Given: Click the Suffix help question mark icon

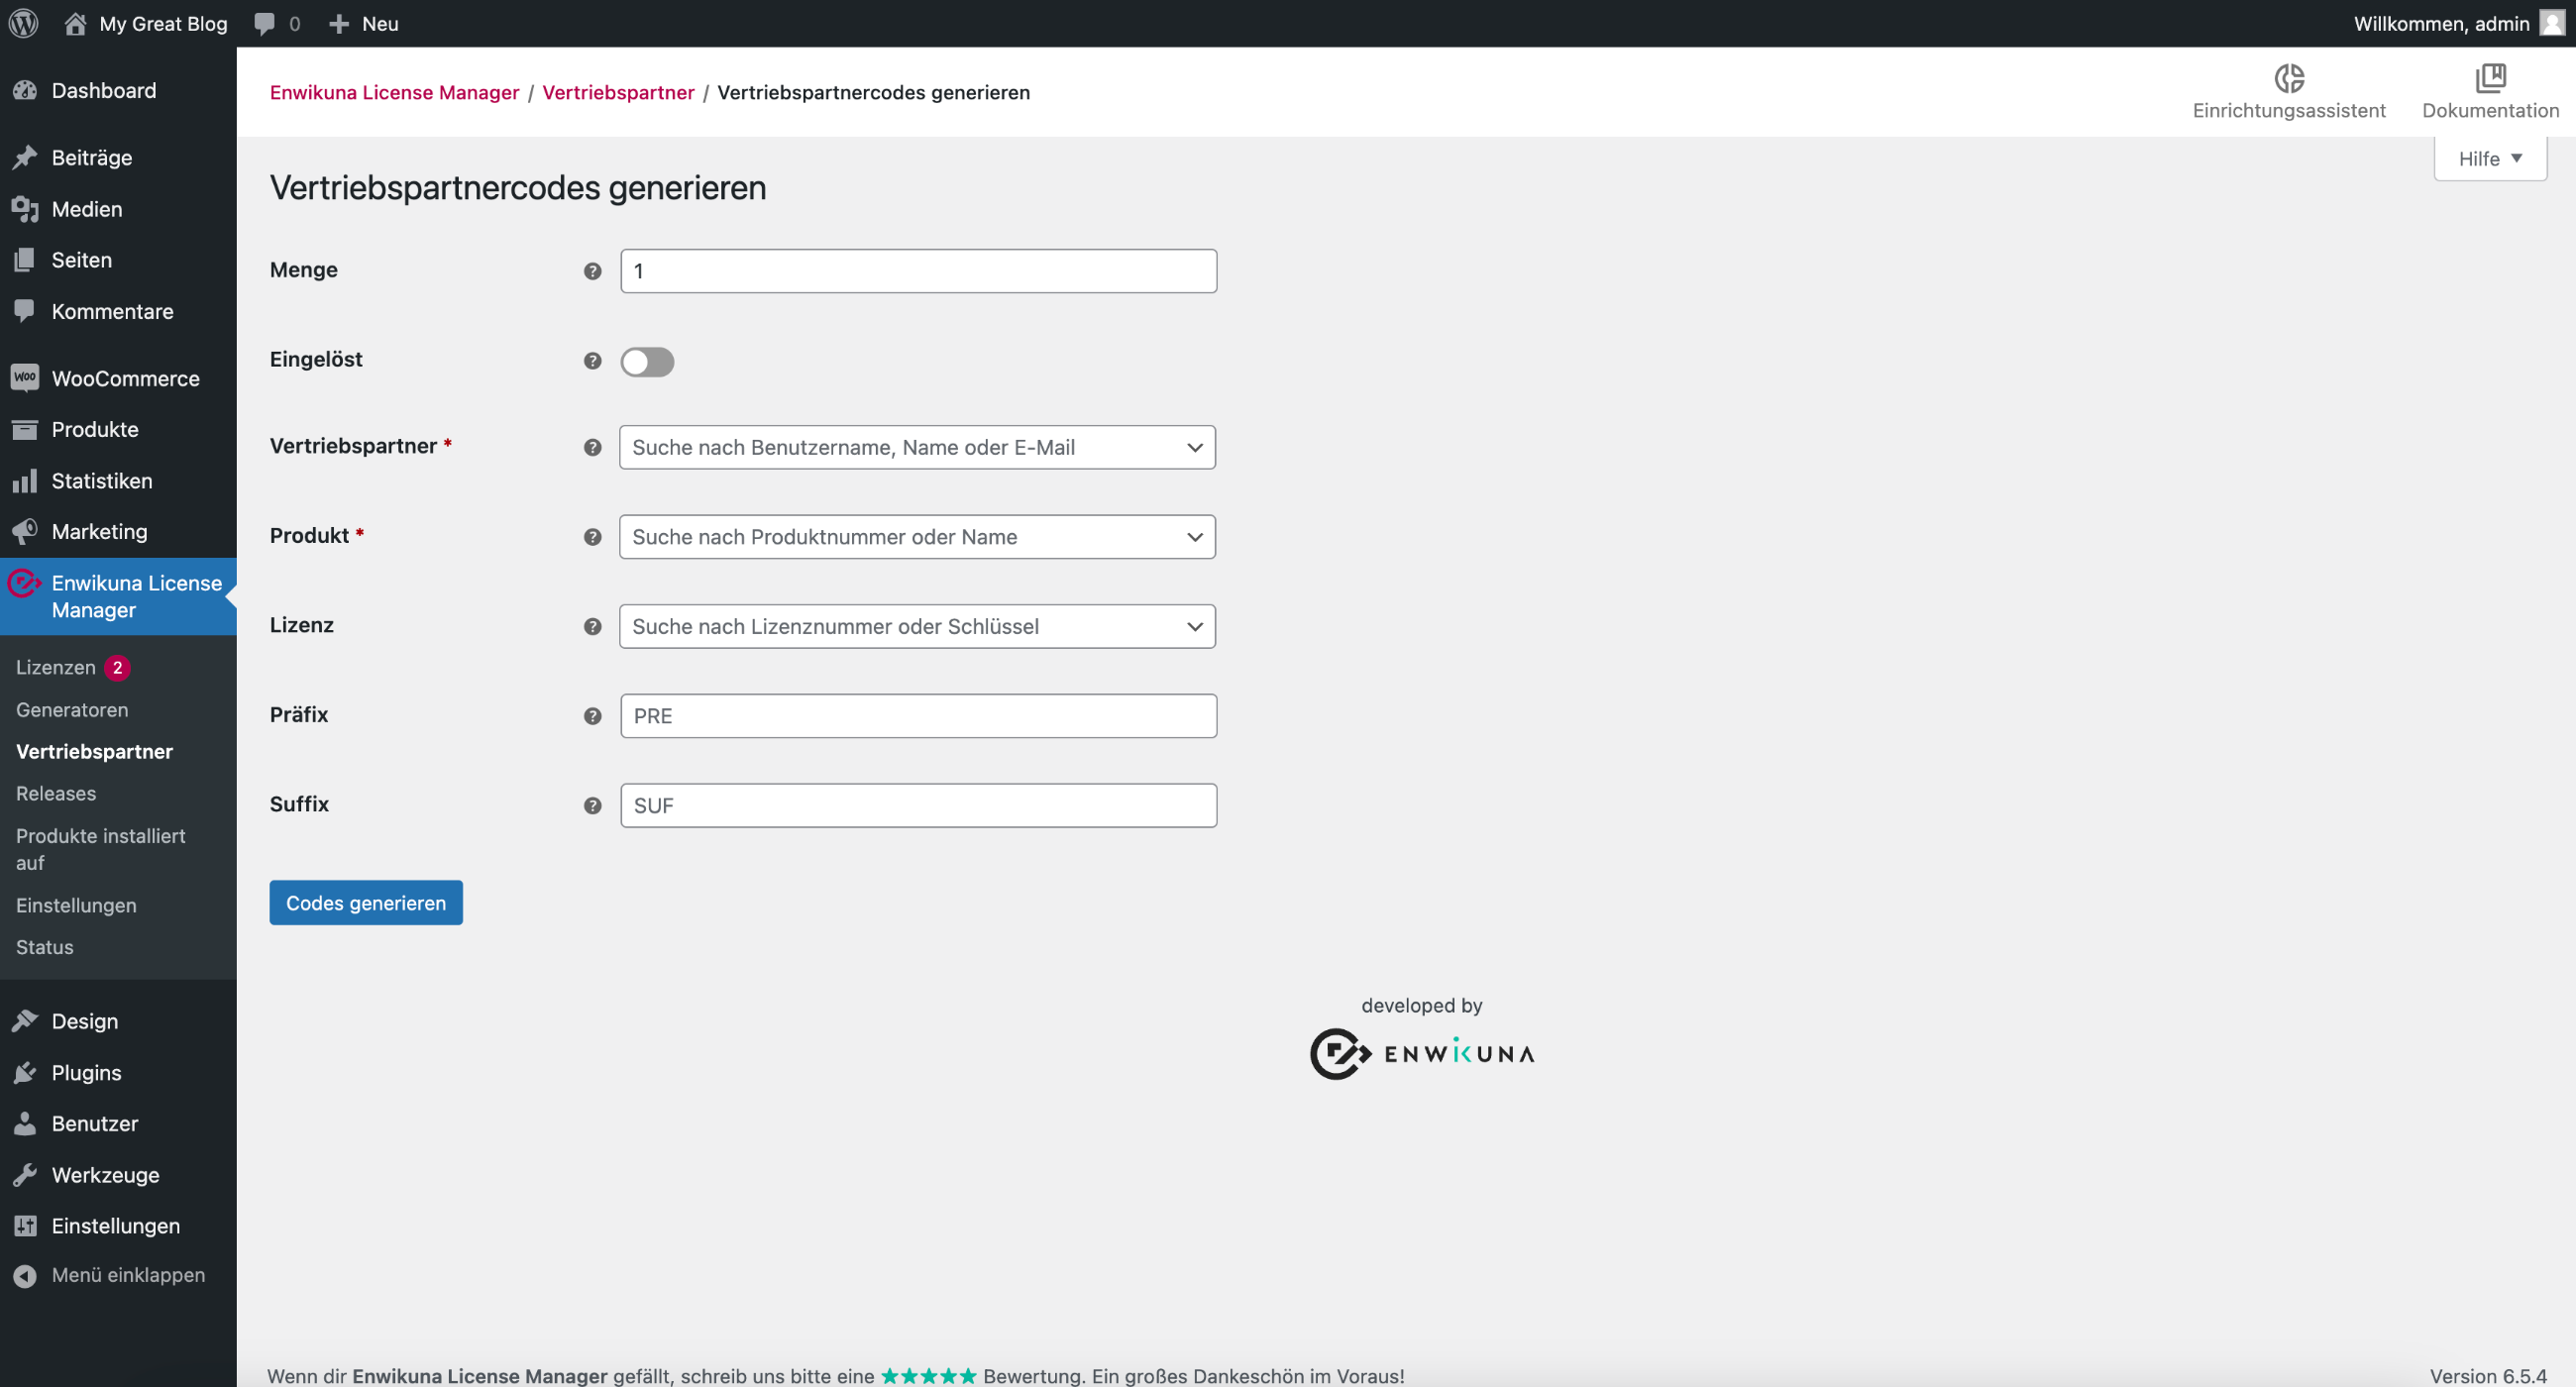Looking at the screenshot, I should point(593,805).
